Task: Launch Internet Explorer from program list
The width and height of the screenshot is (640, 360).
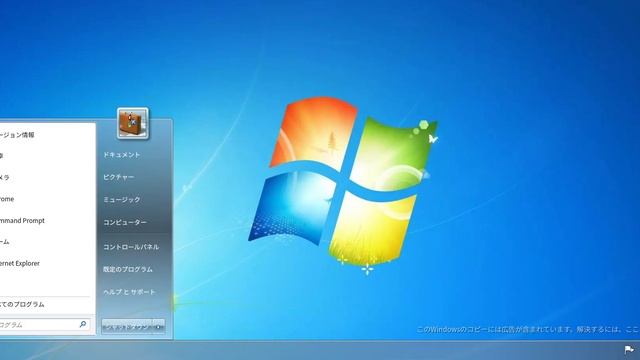Action: tap(20, 264)
